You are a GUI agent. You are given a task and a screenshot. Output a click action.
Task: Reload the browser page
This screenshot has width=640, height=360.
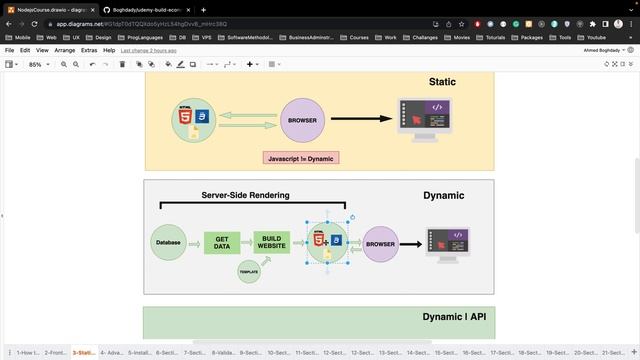pos(35,24)
